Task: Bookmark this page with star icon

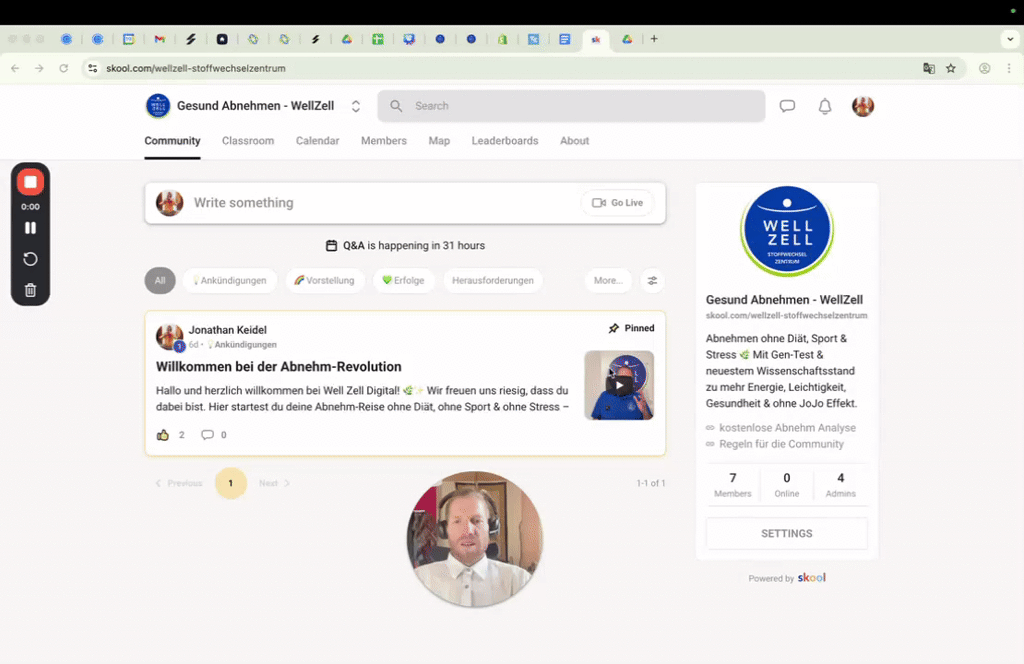Action: pyautogui.click(x=951, y=69)
